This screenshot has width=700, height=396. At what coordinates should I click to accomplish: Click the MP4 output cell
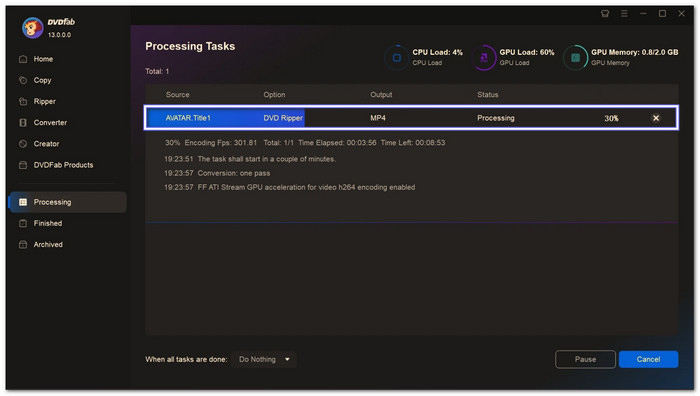pyautogui.click(x=378, y=118)
